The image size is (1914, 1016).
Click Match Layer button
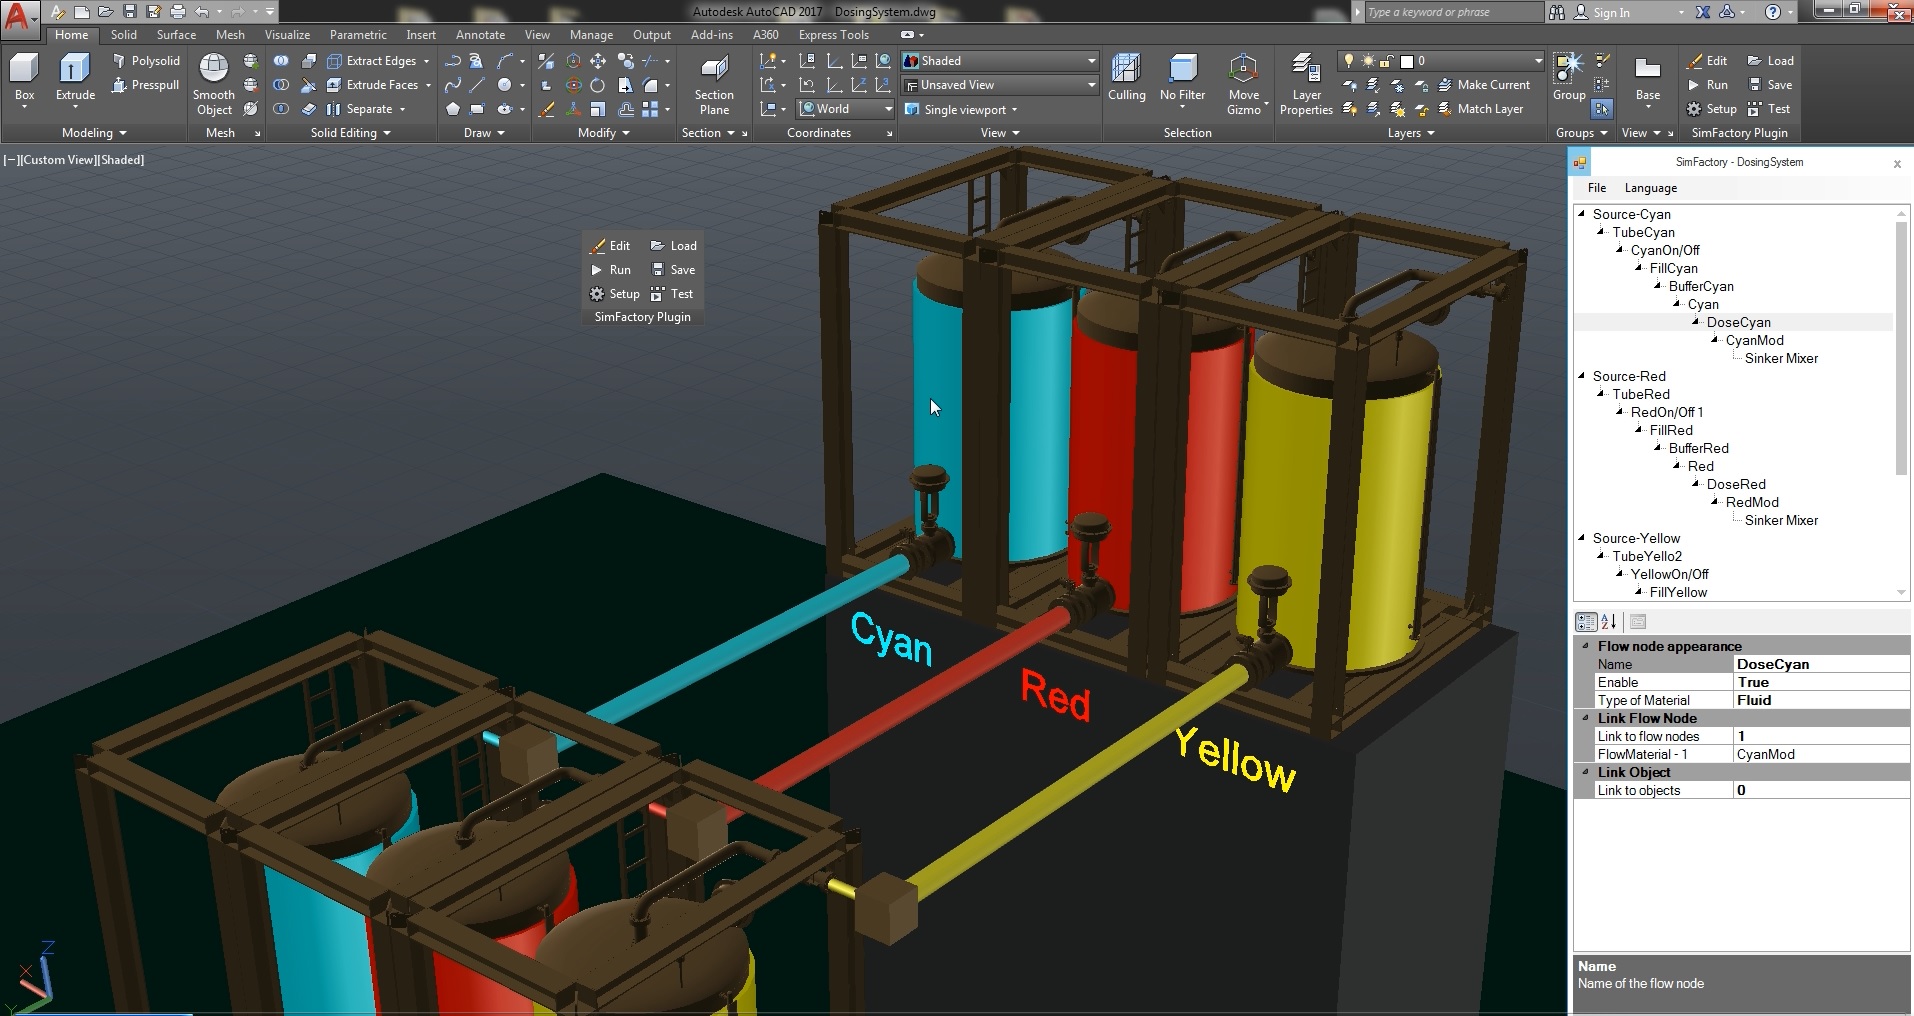pyautogui.click(x=1480, y=109)
